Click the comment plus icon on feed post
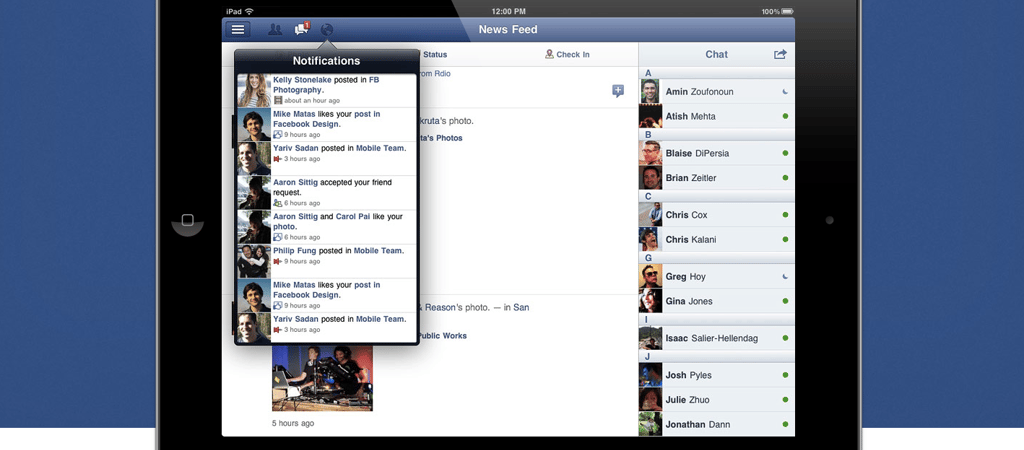The height and width of the screenshot is (450, 1024). coord(618,91)
